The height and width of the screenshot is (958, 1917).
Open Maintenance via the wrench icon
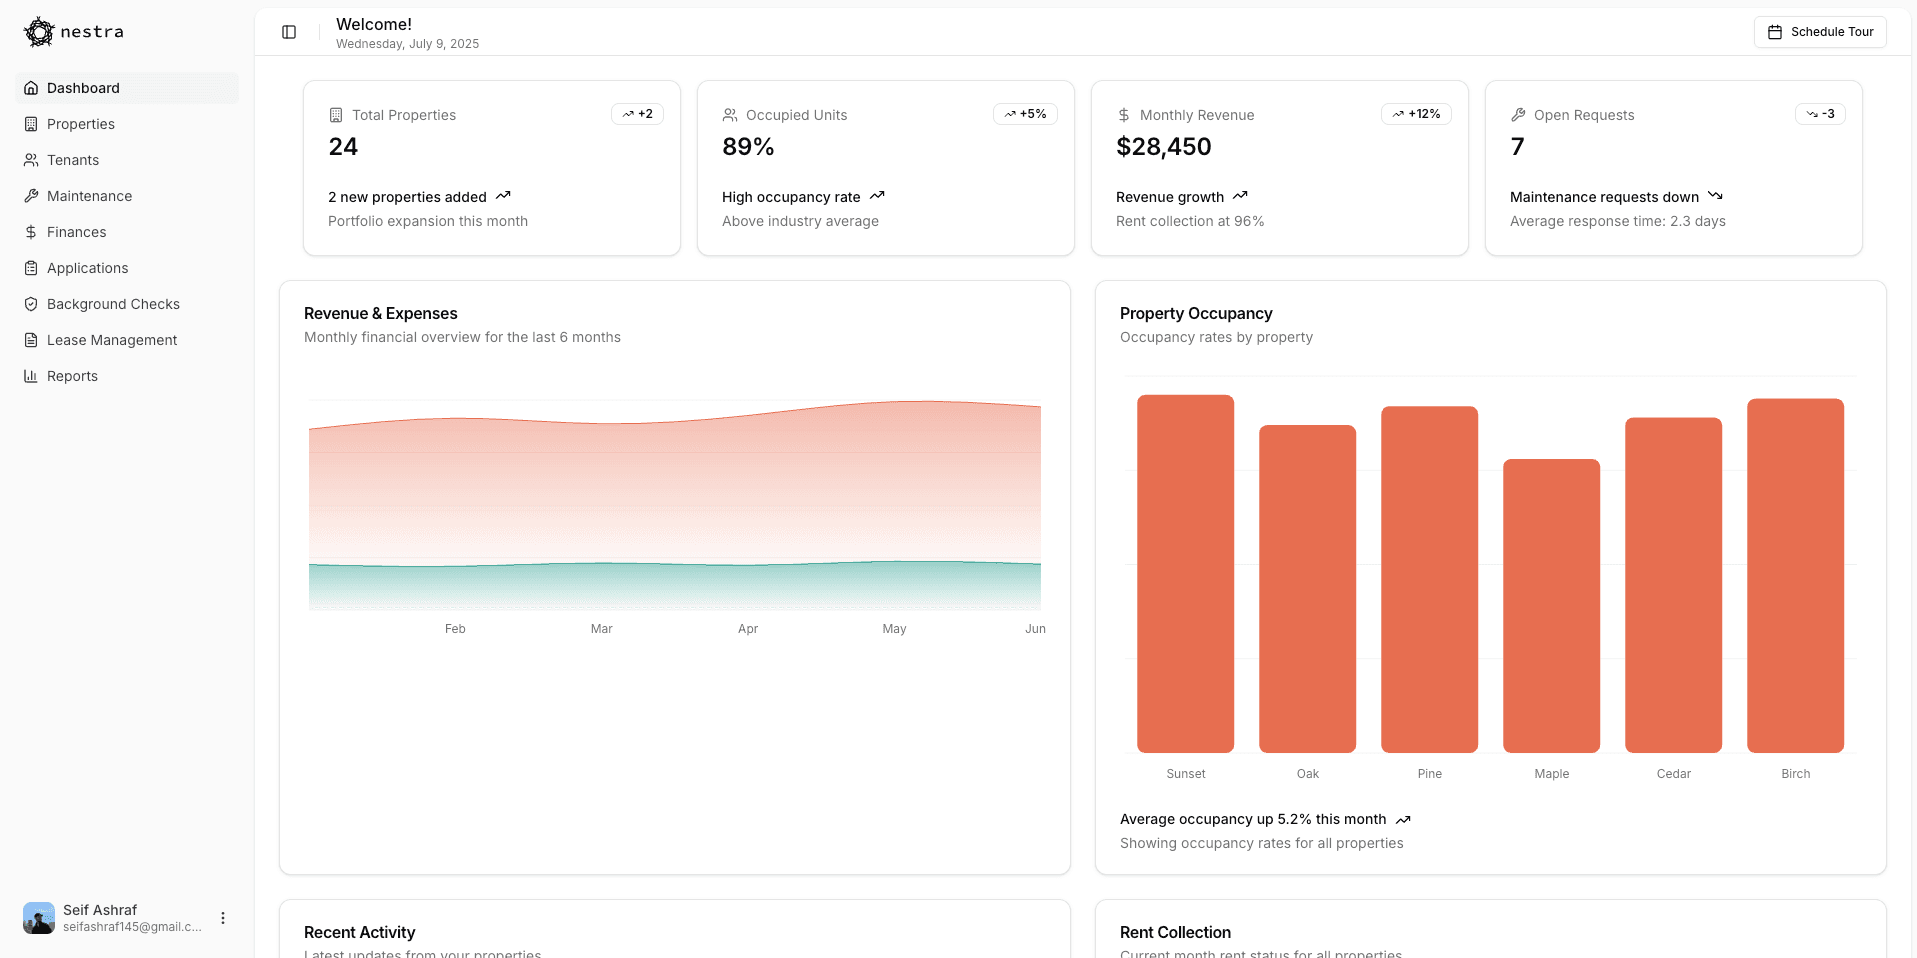tap(31, 196)
